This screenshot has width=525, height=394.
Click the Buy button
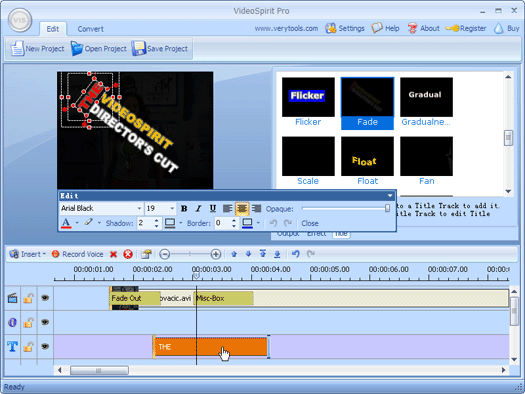coord(506,28)
